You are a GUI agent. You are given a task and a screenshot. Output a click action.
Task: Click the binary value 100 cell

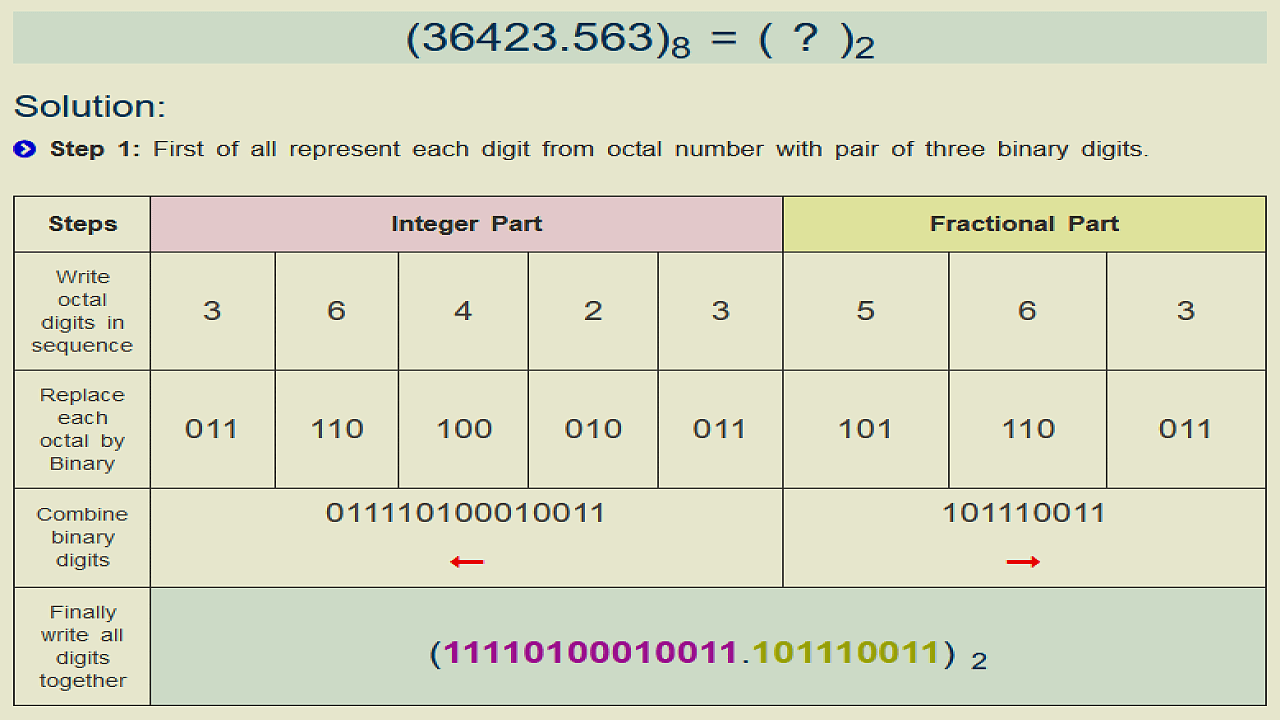pyautogui.click(x=463, y=428)
